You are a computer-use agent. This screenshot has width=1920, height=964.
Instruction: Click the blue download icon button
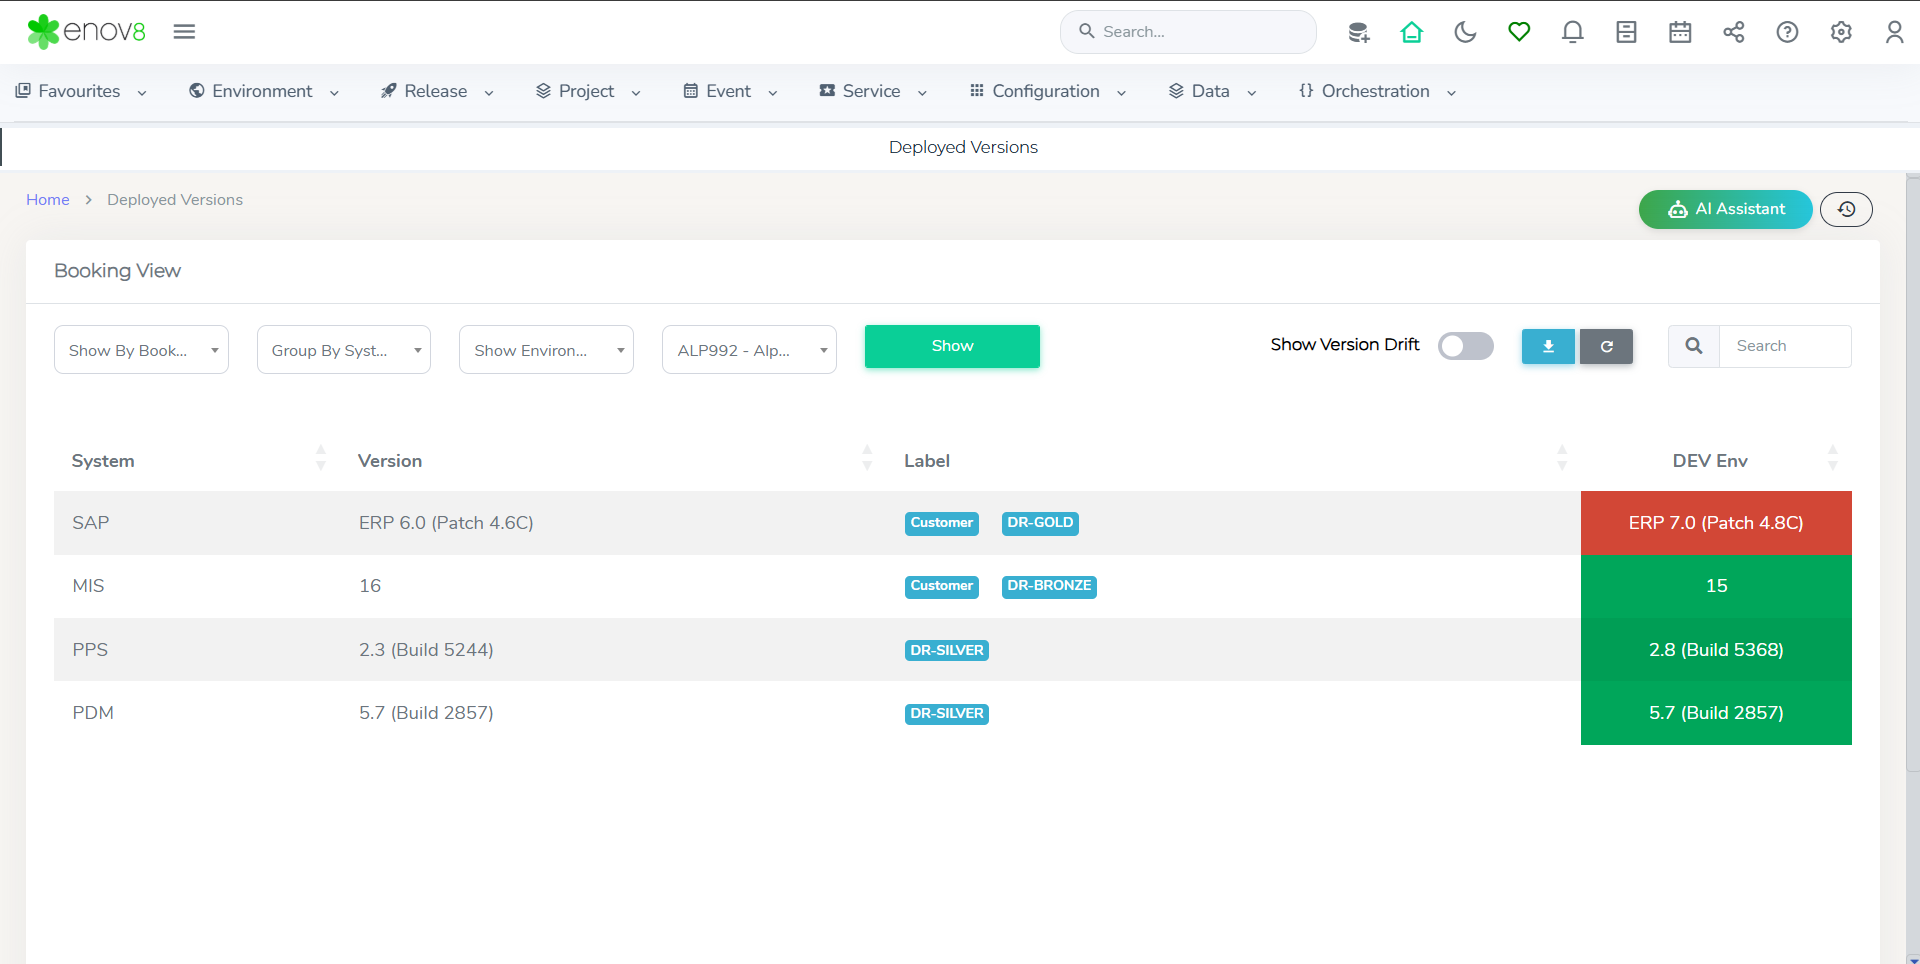pyautogui.click(x=1548, y=347)
